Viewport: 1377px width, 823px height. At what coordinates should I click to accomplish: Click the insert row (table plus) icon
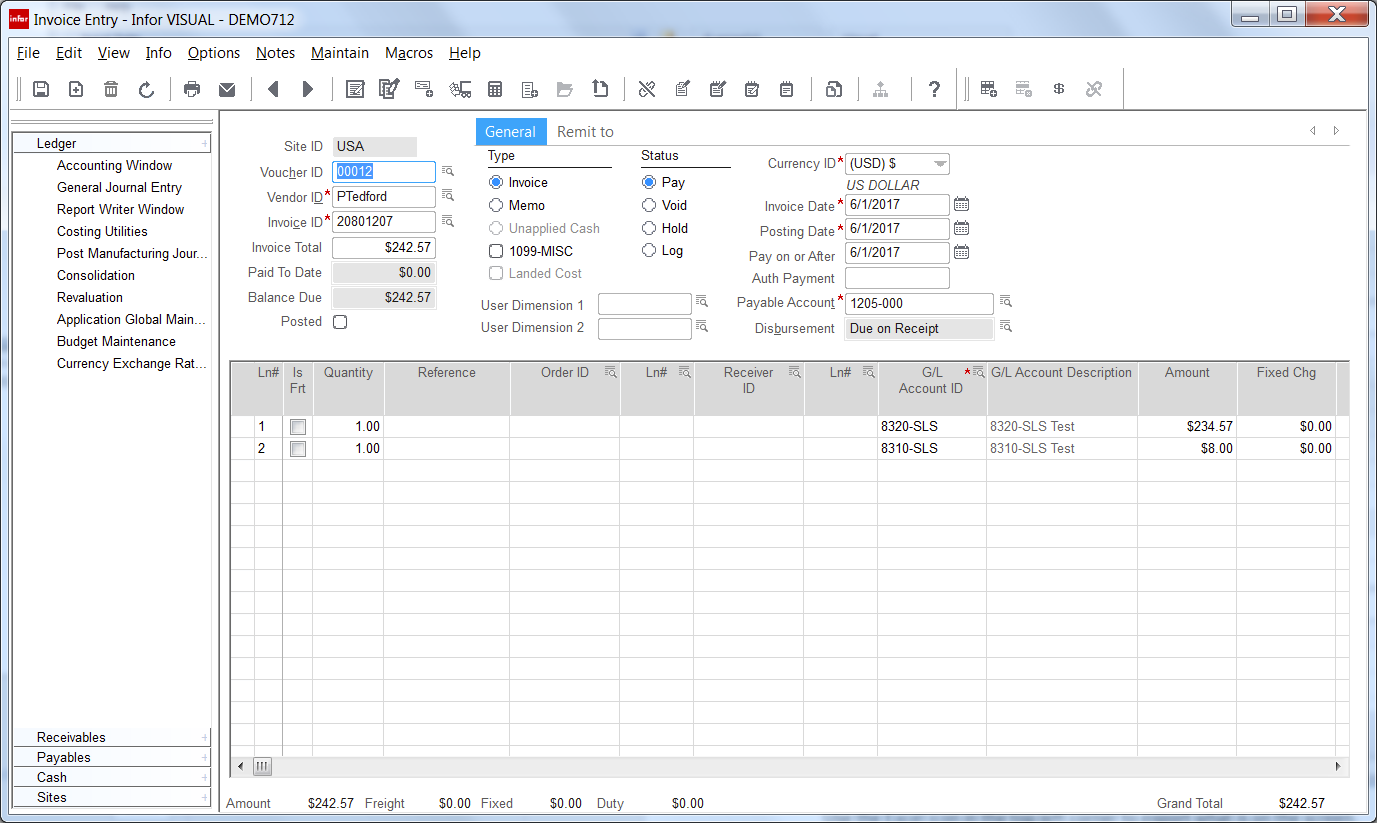point(989,89)
